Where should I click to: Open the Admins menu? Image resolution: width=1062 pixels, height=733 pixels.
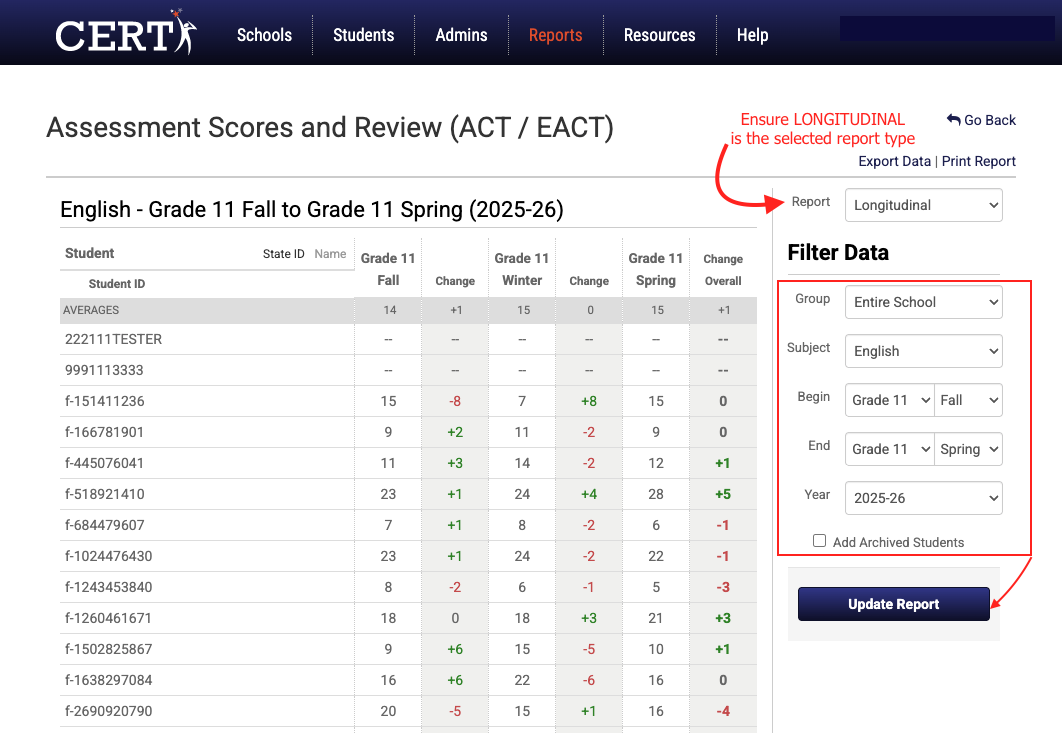[x=461, y=35]
